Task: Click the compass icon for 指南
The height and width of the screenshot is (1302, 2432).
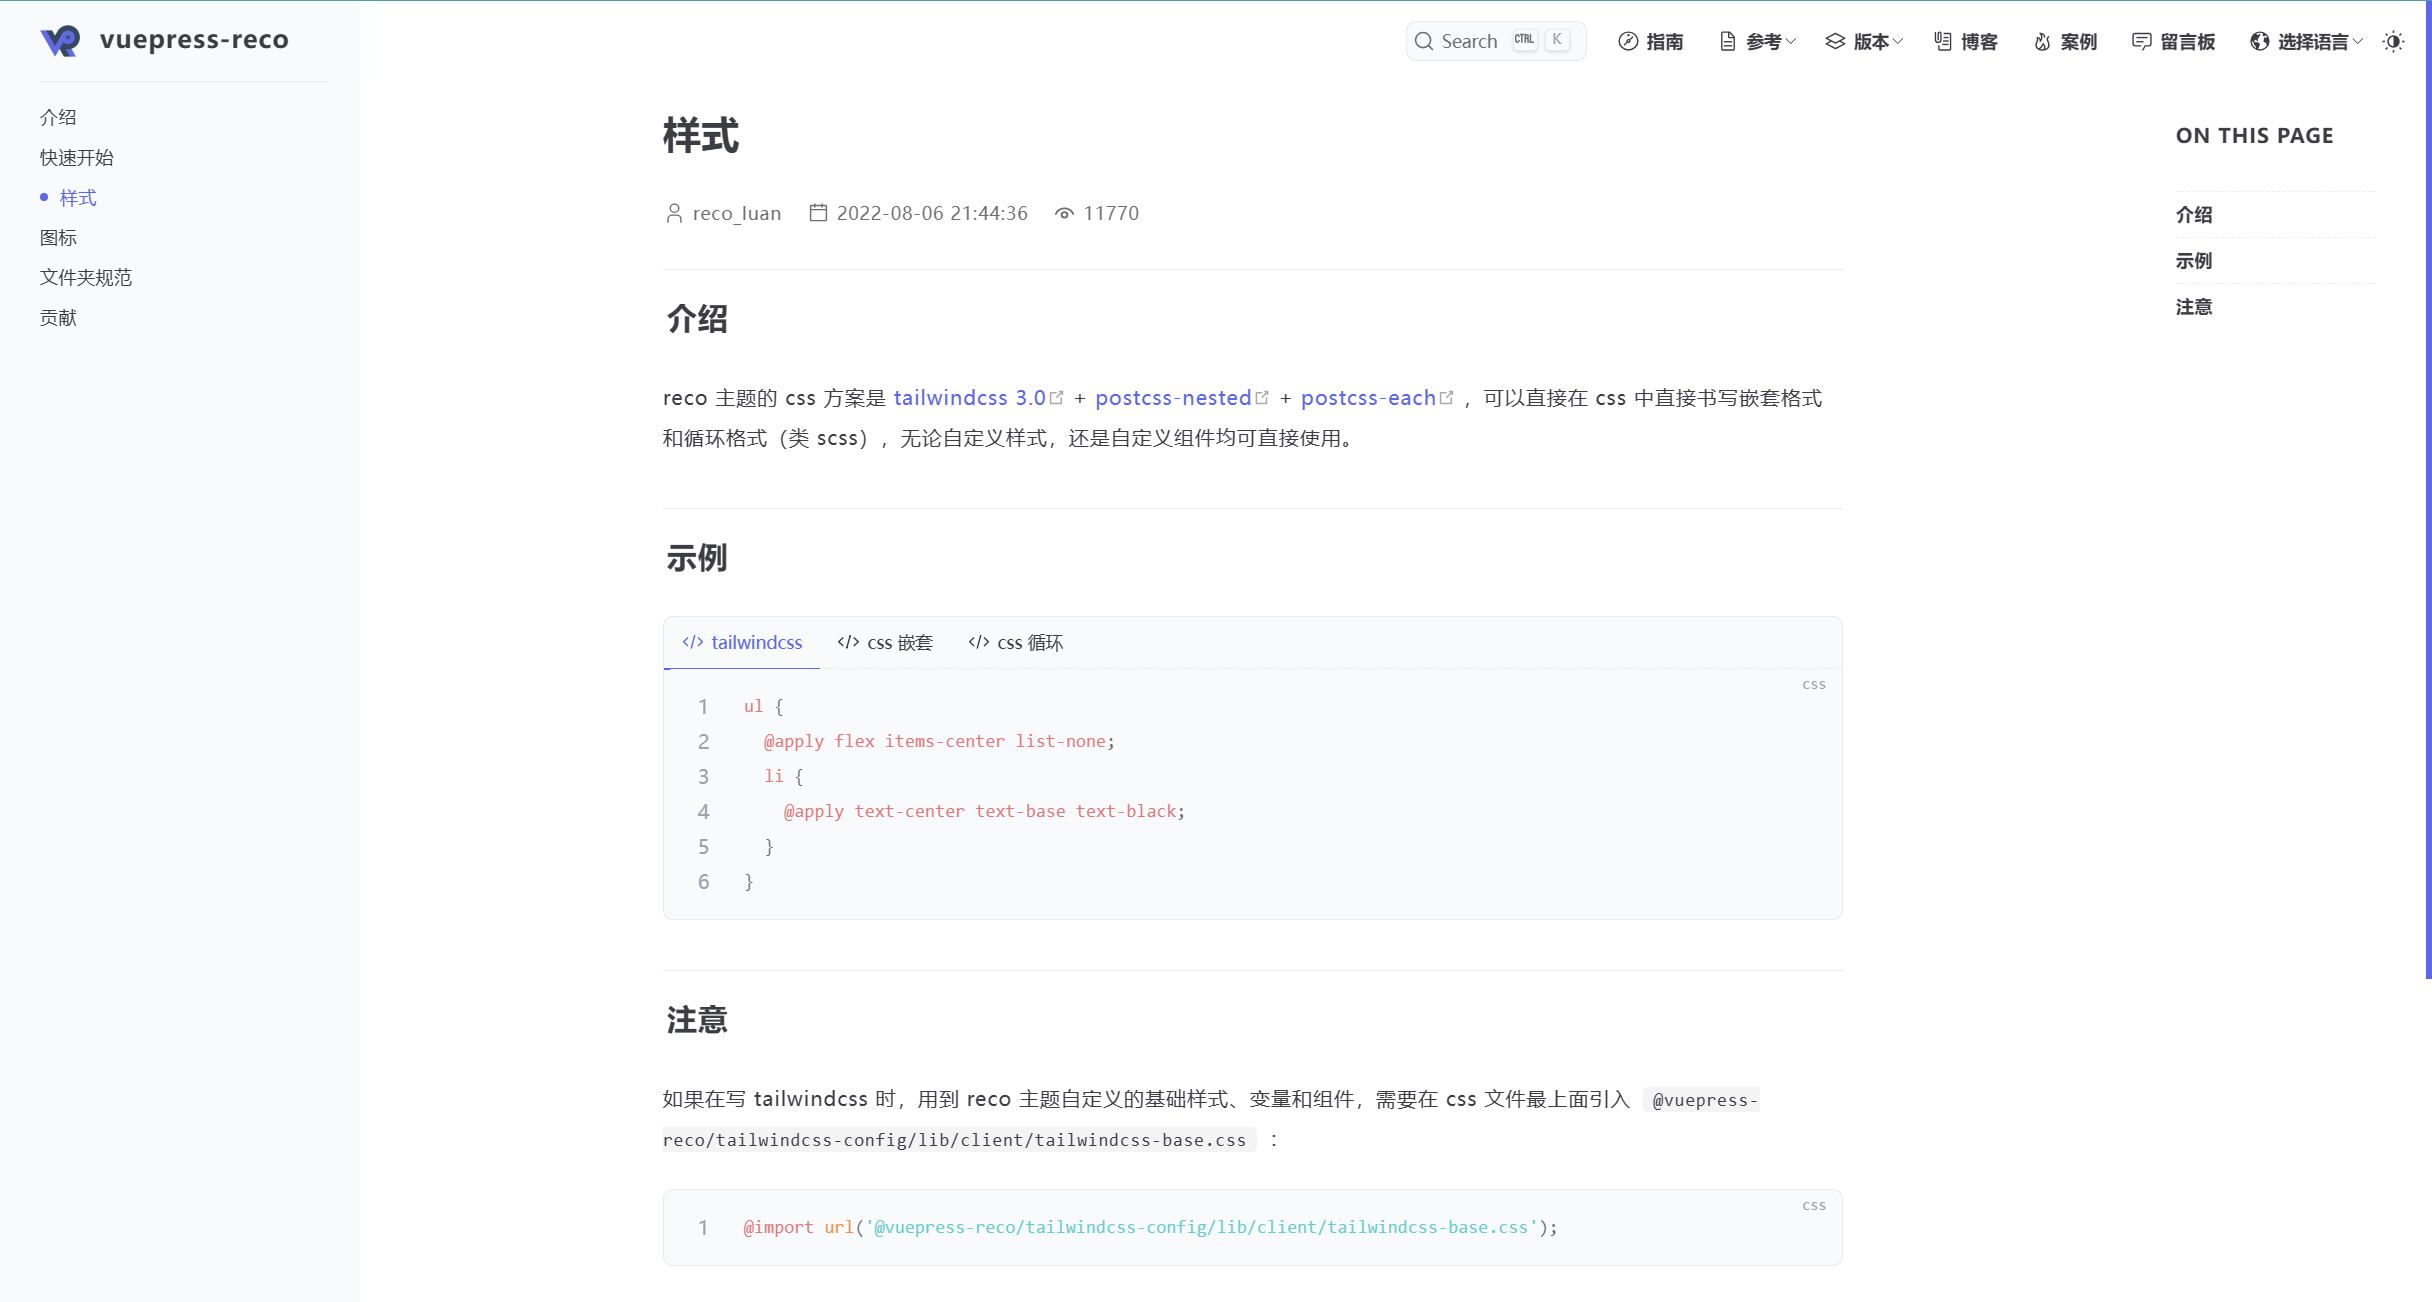Action: pyautogui.click(x=1628, y=41)
